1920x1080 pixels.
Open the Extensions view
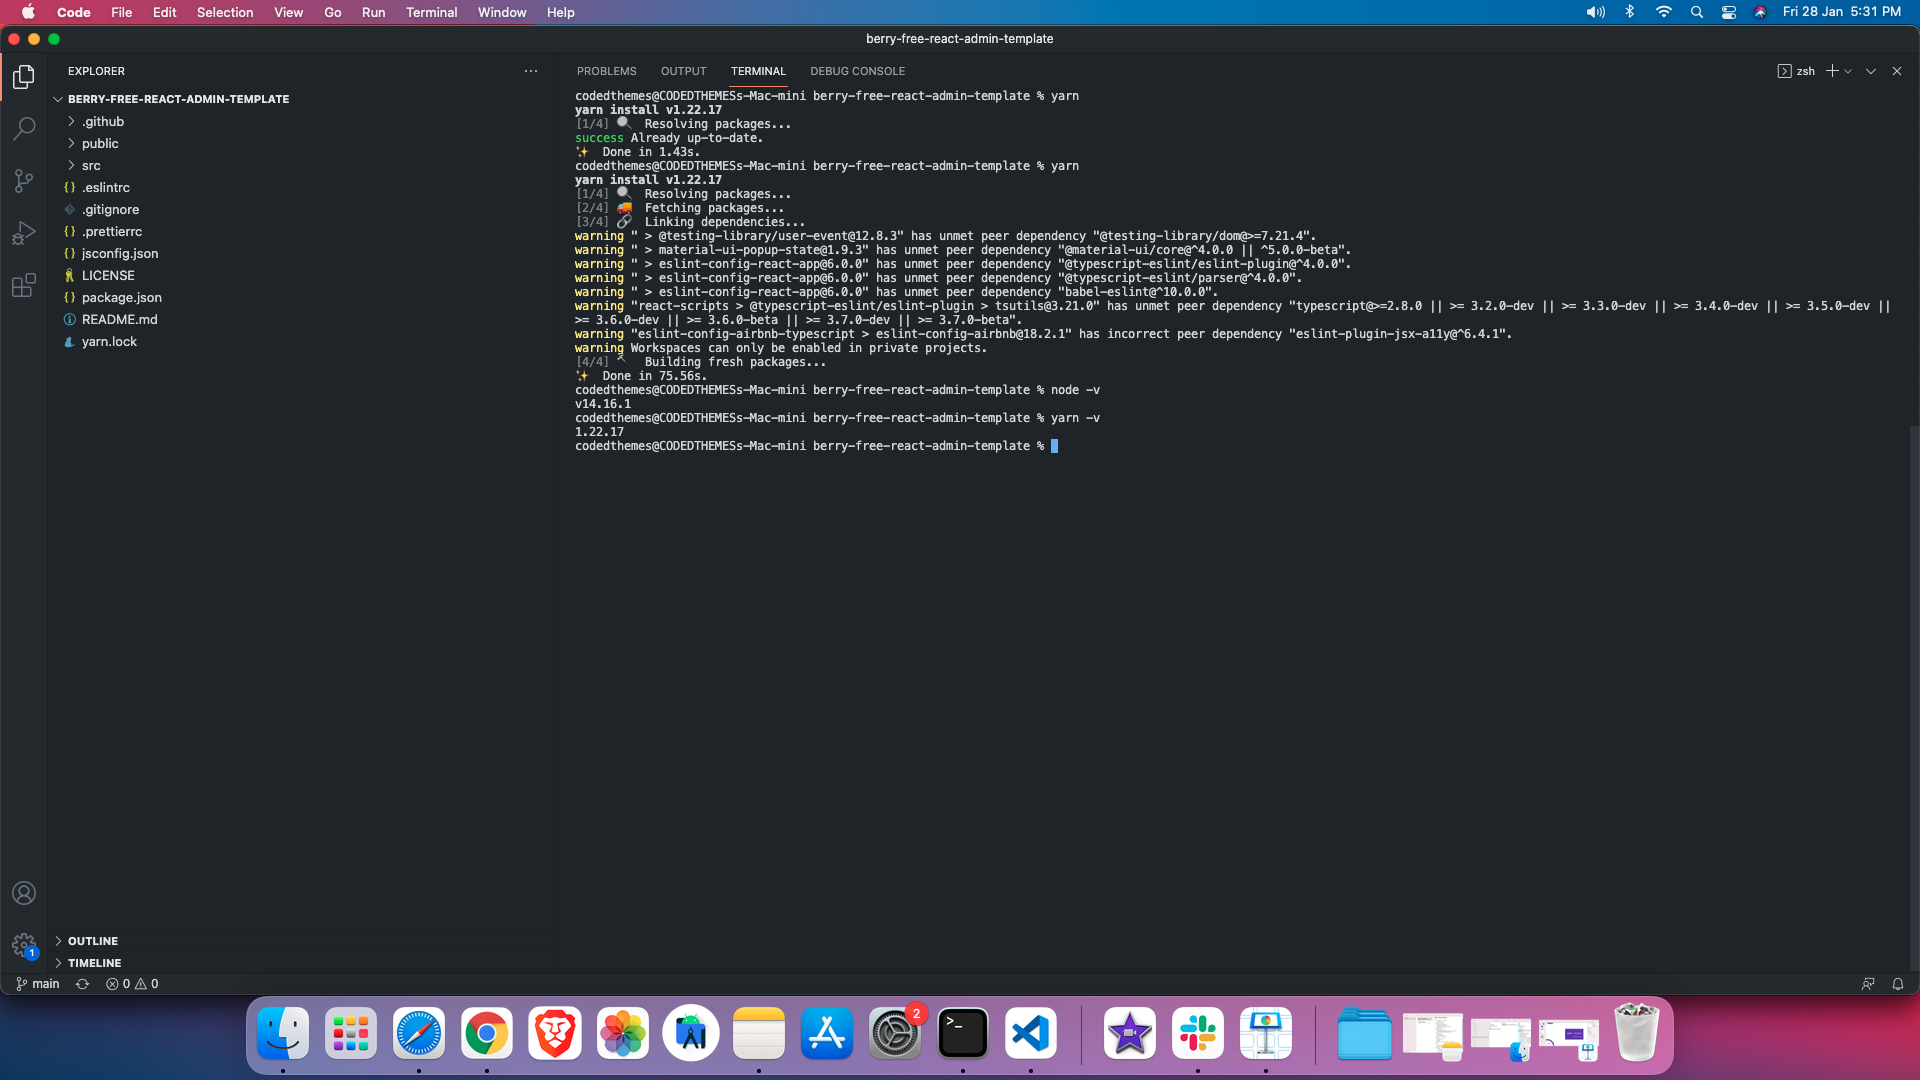(23, 285)
